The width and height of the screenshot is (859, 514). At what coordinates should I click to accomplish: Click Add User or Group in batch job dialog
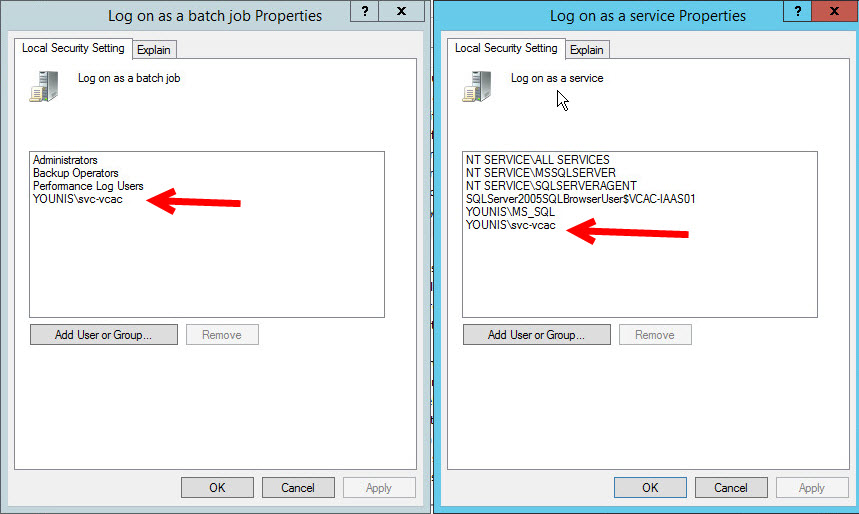104,335
